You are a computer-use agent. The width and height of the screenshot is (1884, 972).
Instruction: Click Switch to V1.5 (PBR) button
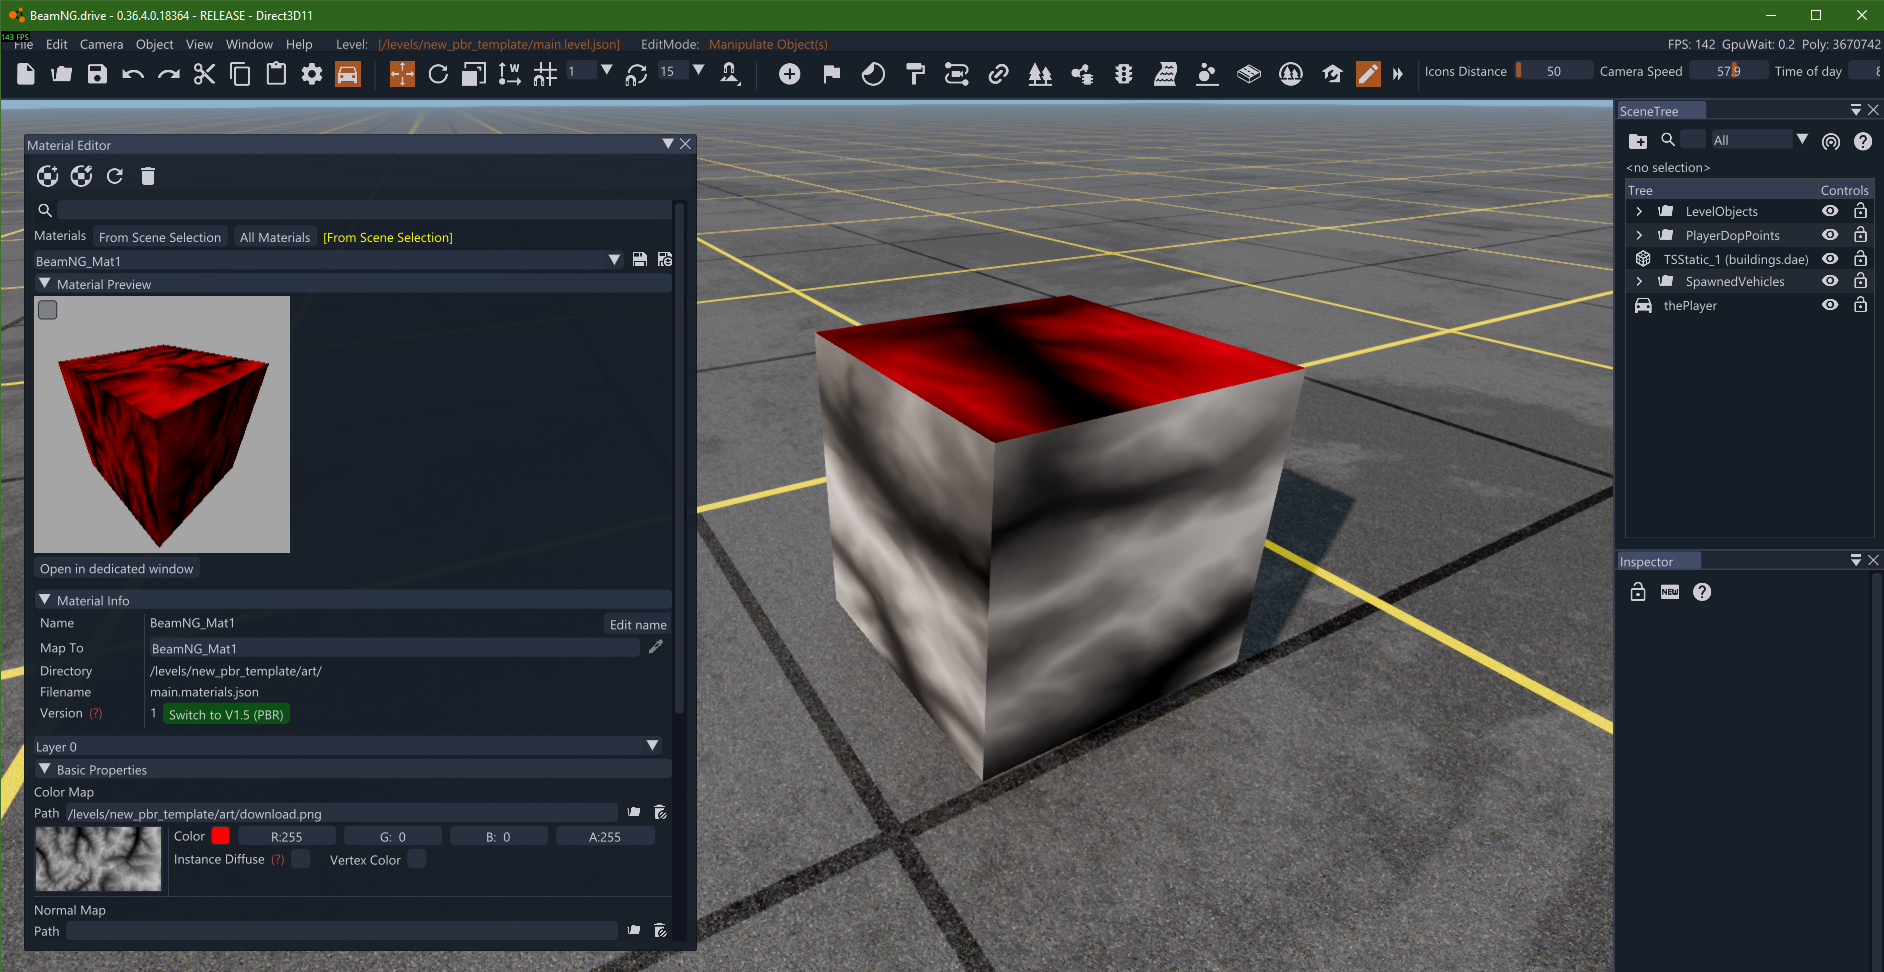pos(226,715)
